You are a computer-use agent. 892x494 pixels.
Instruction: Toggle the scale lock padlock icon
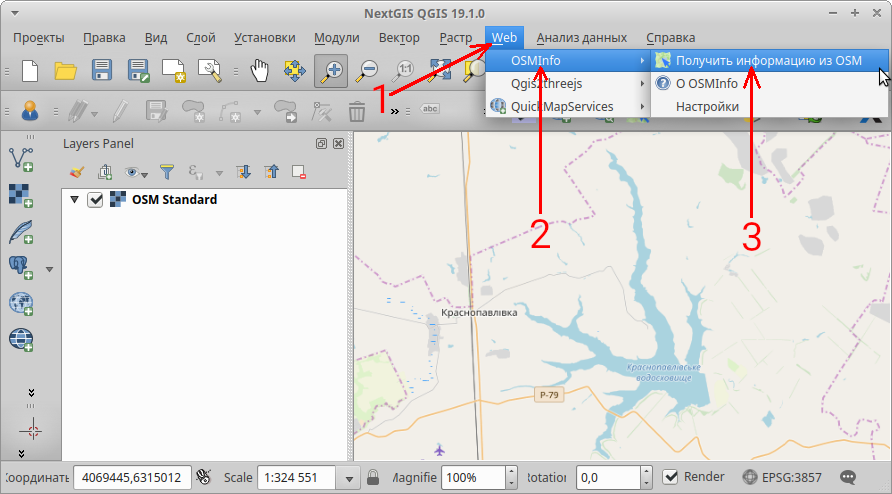373,477
